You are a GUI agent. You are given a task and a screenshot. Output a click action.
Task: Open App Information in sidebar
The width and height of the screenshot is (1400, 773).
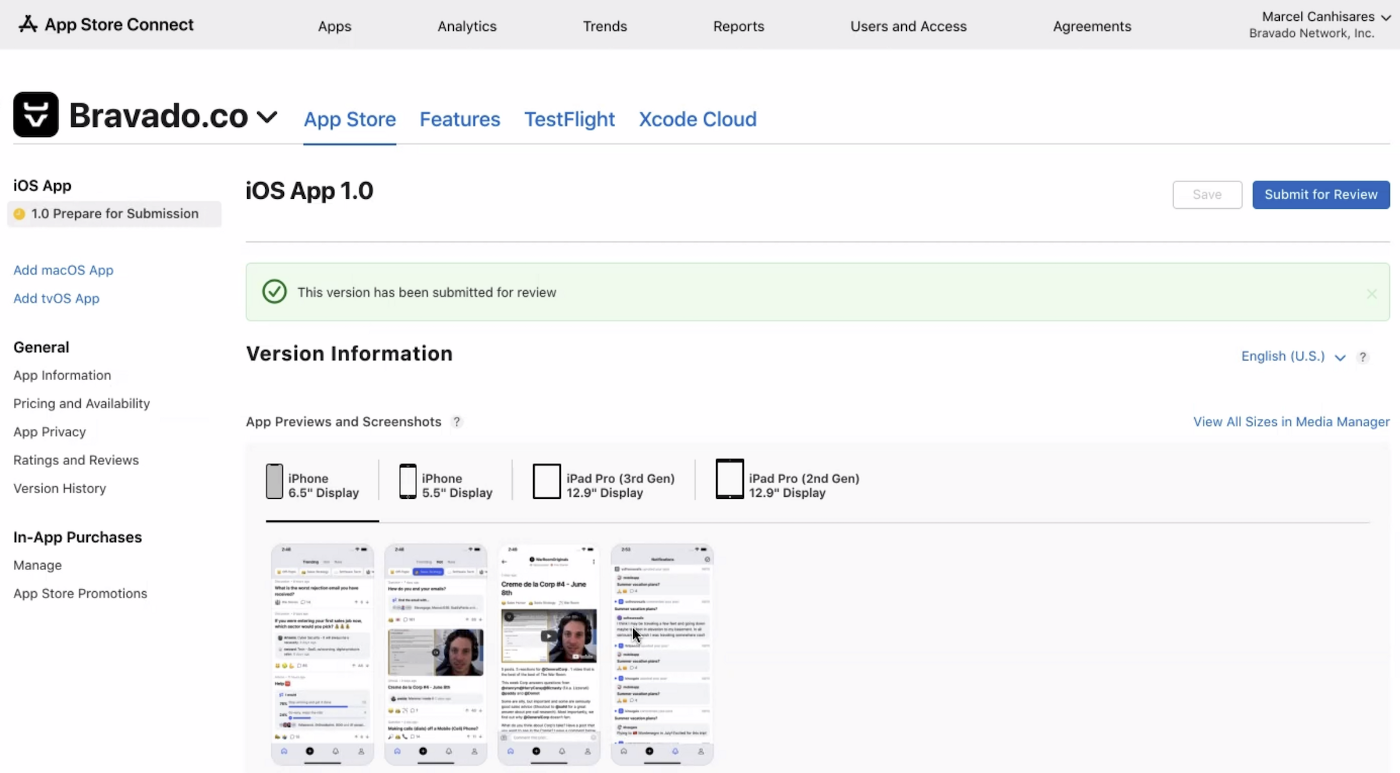point(62,375)
